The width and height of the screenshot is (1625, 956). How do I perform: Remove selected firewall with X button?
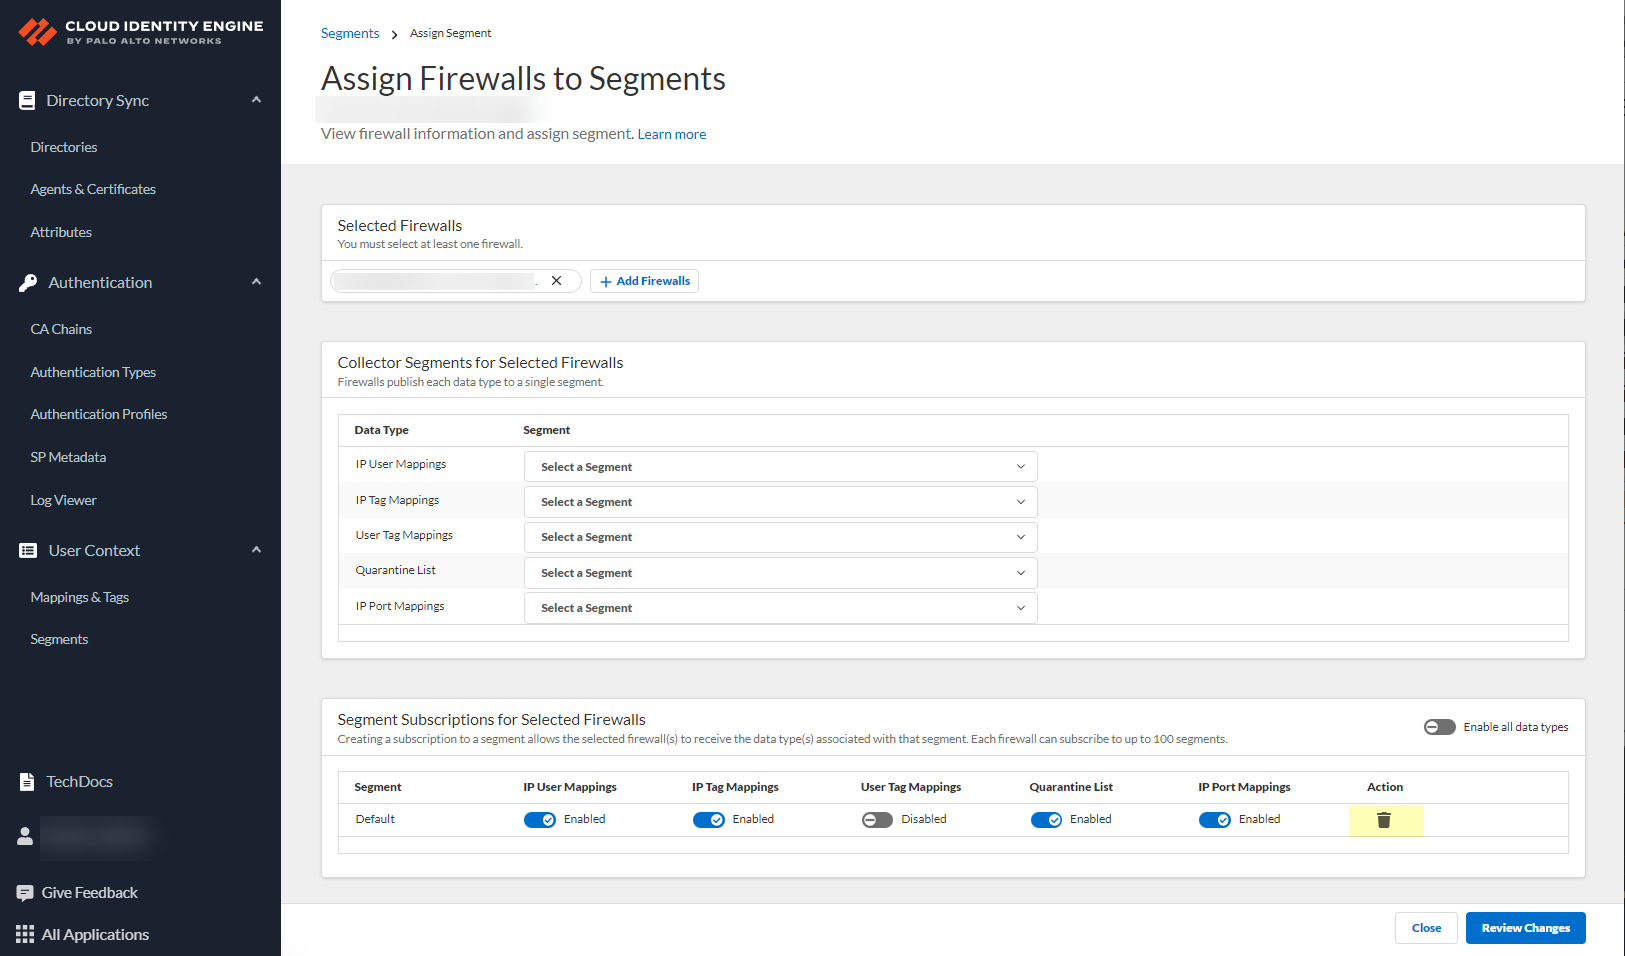(557, 281)
